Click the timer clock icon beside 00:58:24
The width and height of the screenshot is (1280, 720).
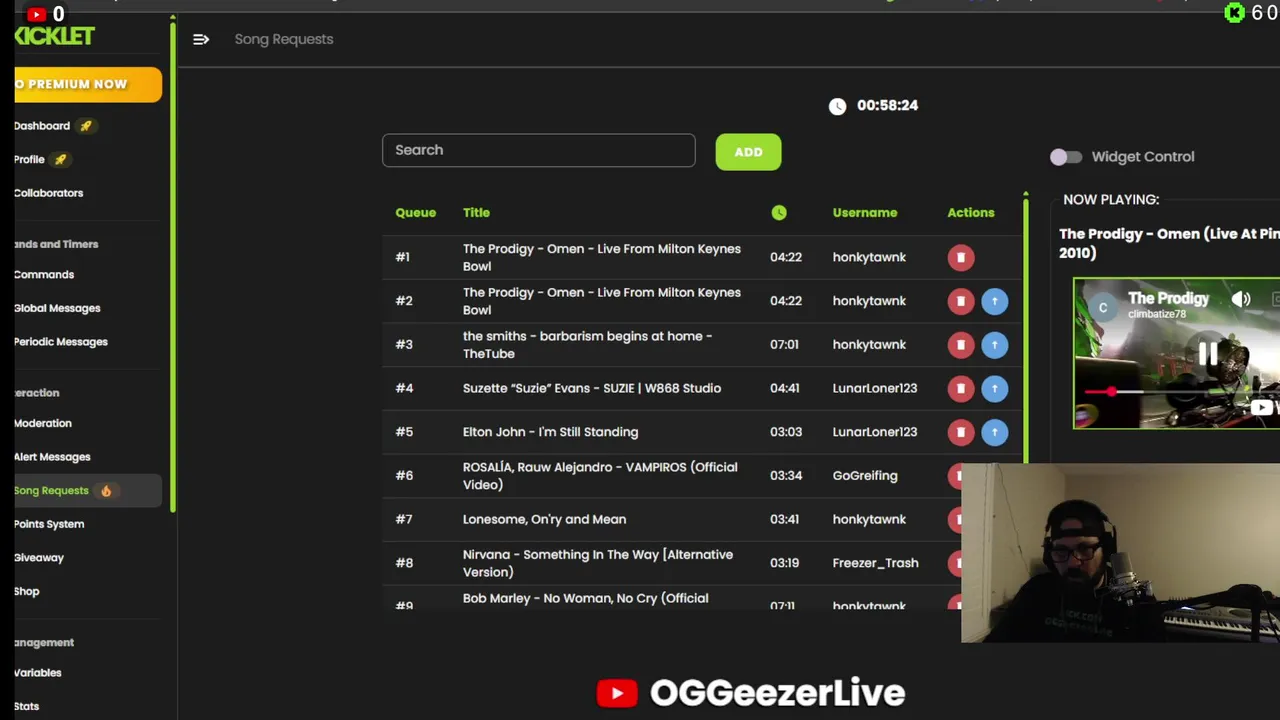[x=837, y=106]
